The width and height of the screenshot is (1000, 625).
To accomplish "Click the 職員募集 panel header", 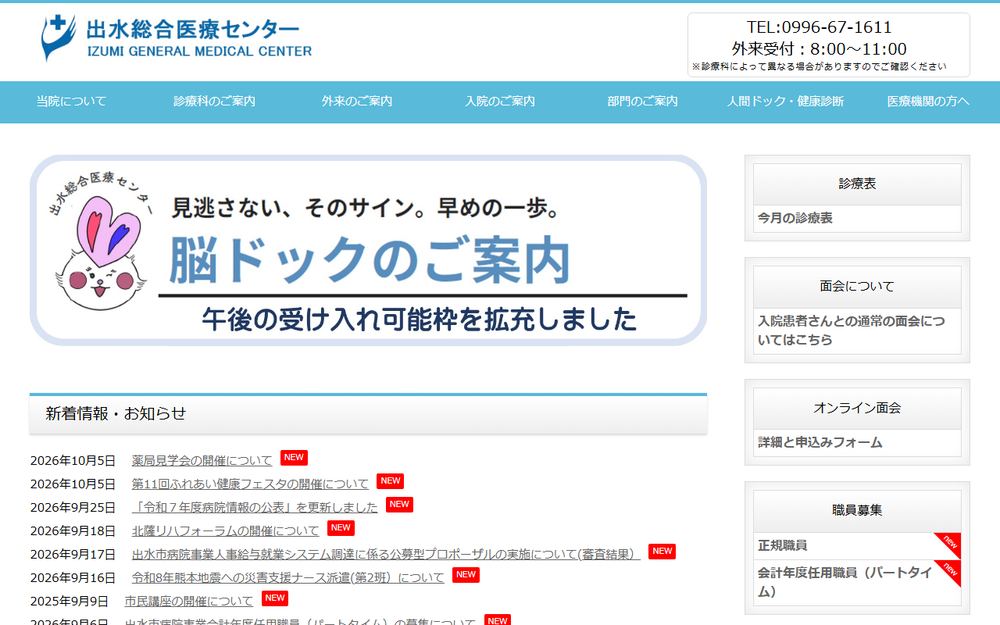I will pos(857,511).
